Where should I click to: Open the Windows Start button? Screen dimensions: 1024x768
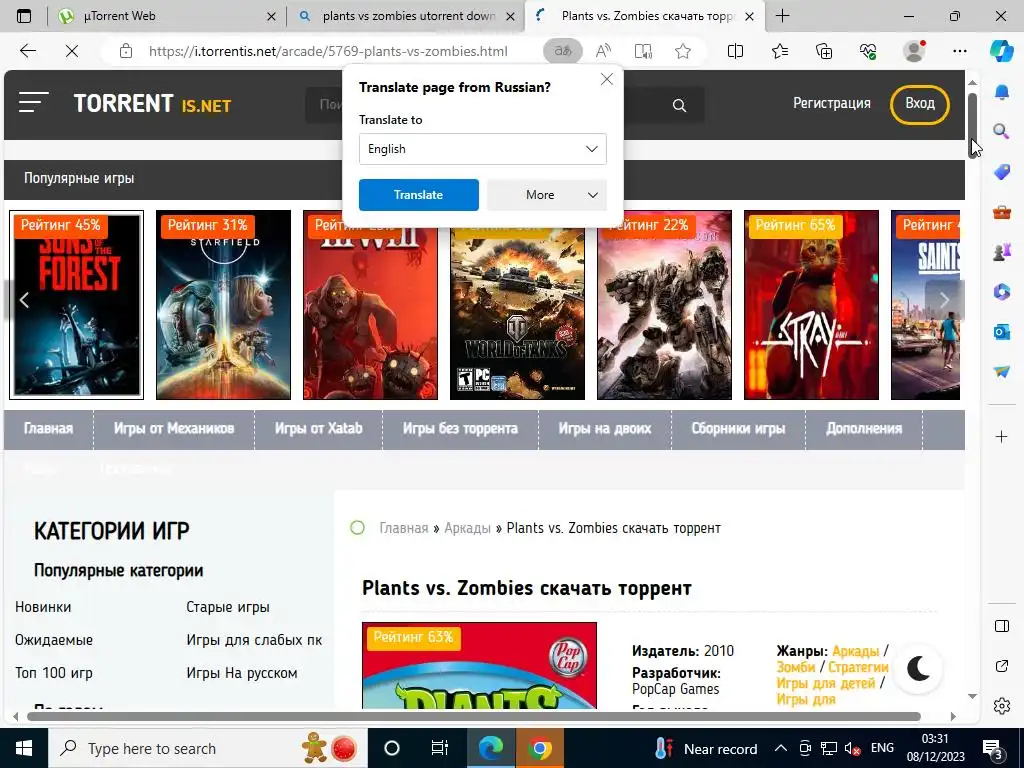click(24, 748)
